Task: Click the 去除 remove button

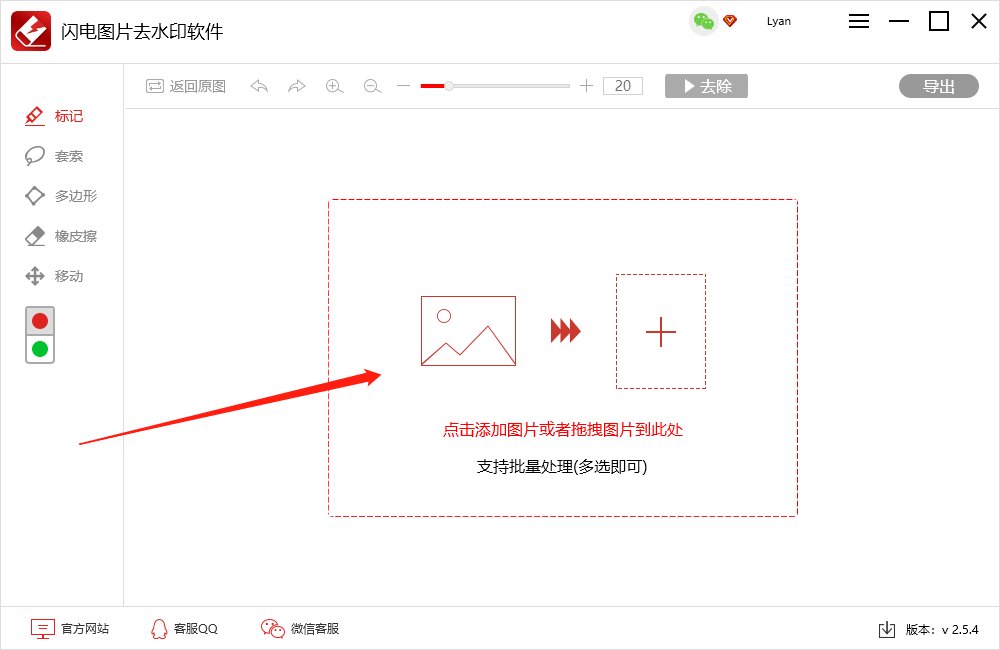Action: 706,86
